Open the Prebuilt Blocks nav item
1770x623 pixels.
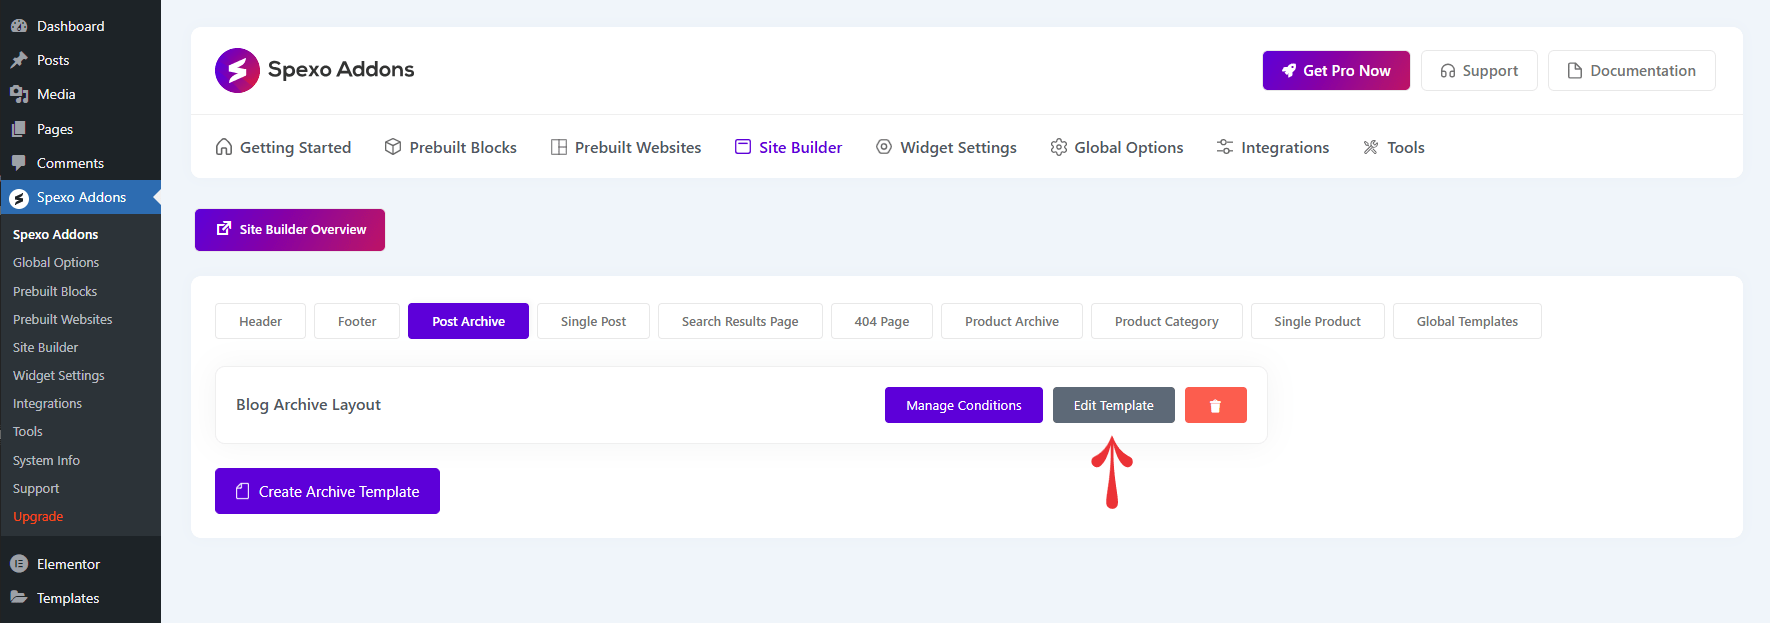(450, 147)
